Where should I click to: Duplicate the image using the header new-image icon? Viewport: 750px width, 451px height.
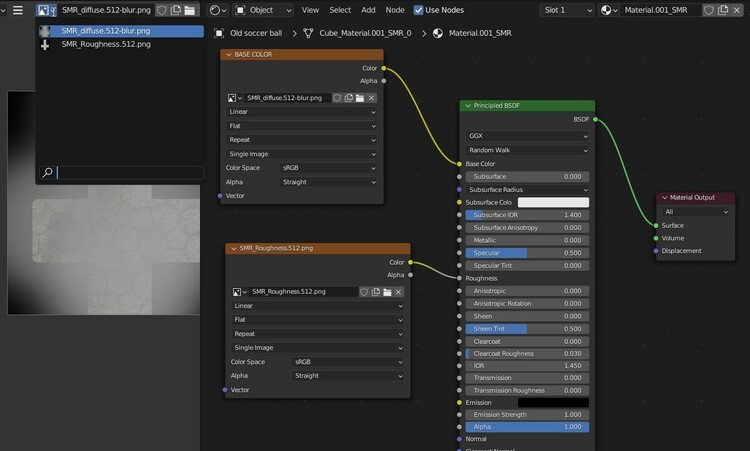coord(176,10)
